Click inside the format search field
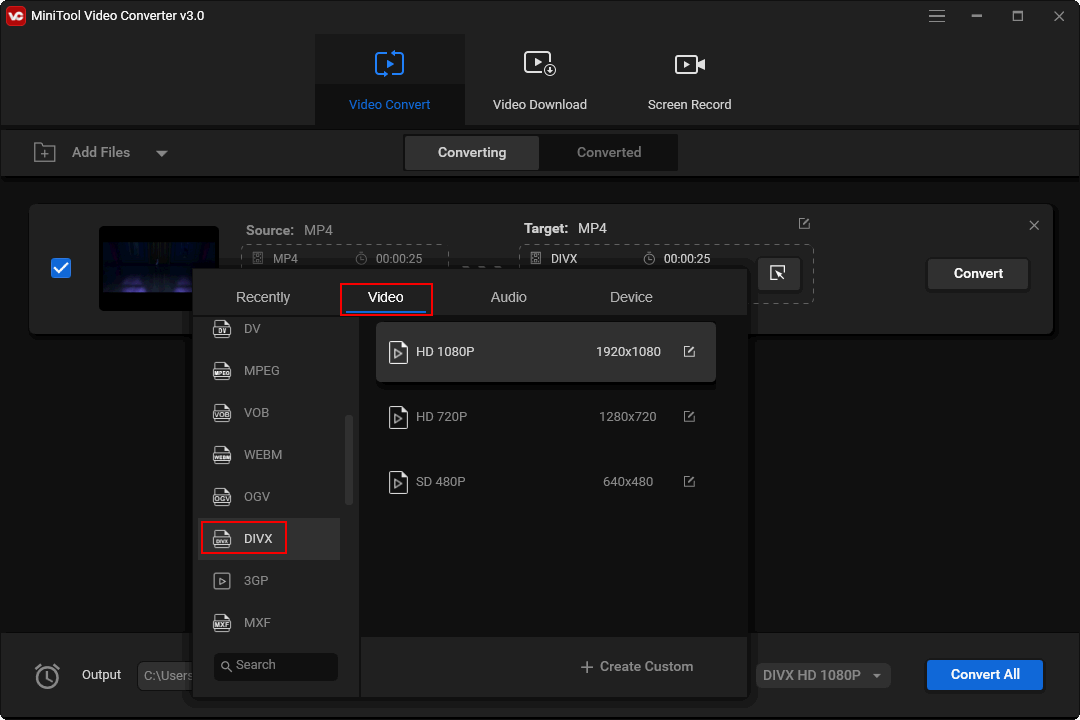 pyautogui.click(x=275, y=666)
